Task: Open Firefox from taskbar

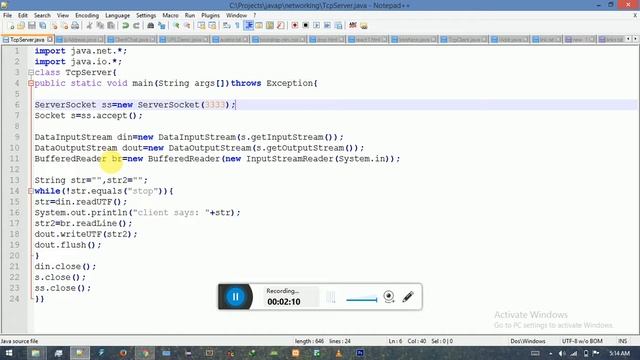Action: click(123, 353)
